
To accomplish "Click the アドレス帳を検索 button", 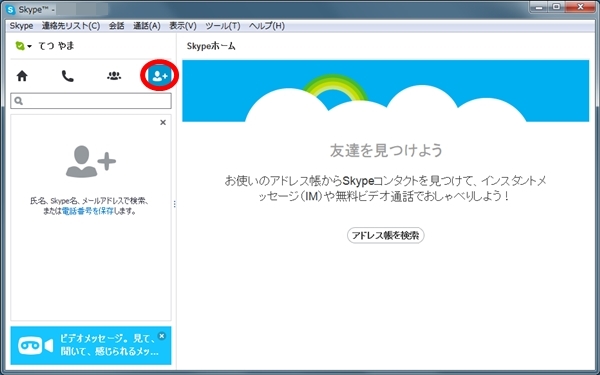I will click(386, 235).
